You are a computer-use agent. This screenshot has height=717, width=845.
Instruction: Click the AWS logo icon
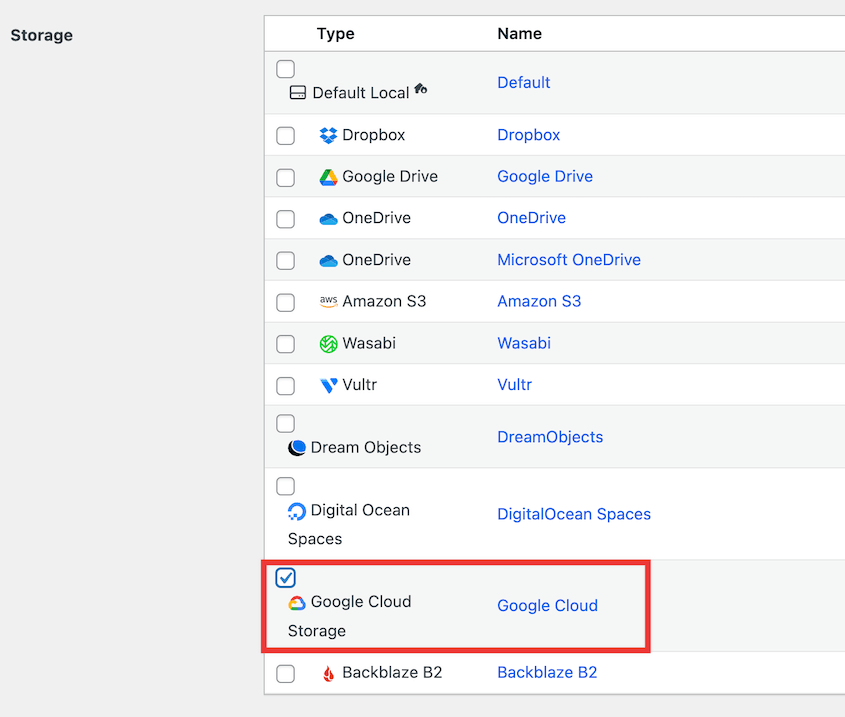[328, 301]
